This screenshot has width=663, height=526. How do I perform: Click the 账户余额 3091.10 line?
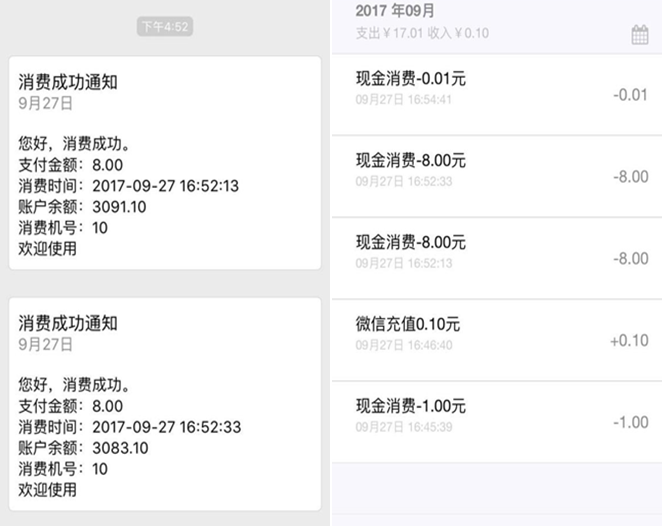pos(82,207)
